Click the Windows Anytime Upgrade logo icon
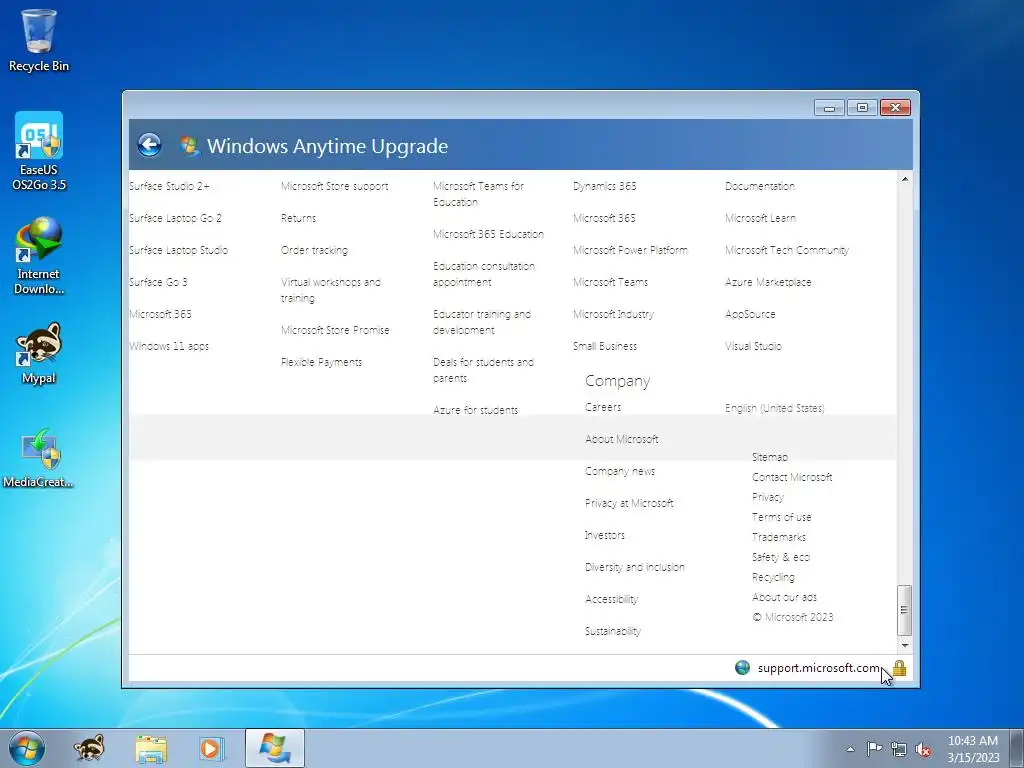Image resolution: width=1024 pixels, height=768 pixels. click(189, 146)
